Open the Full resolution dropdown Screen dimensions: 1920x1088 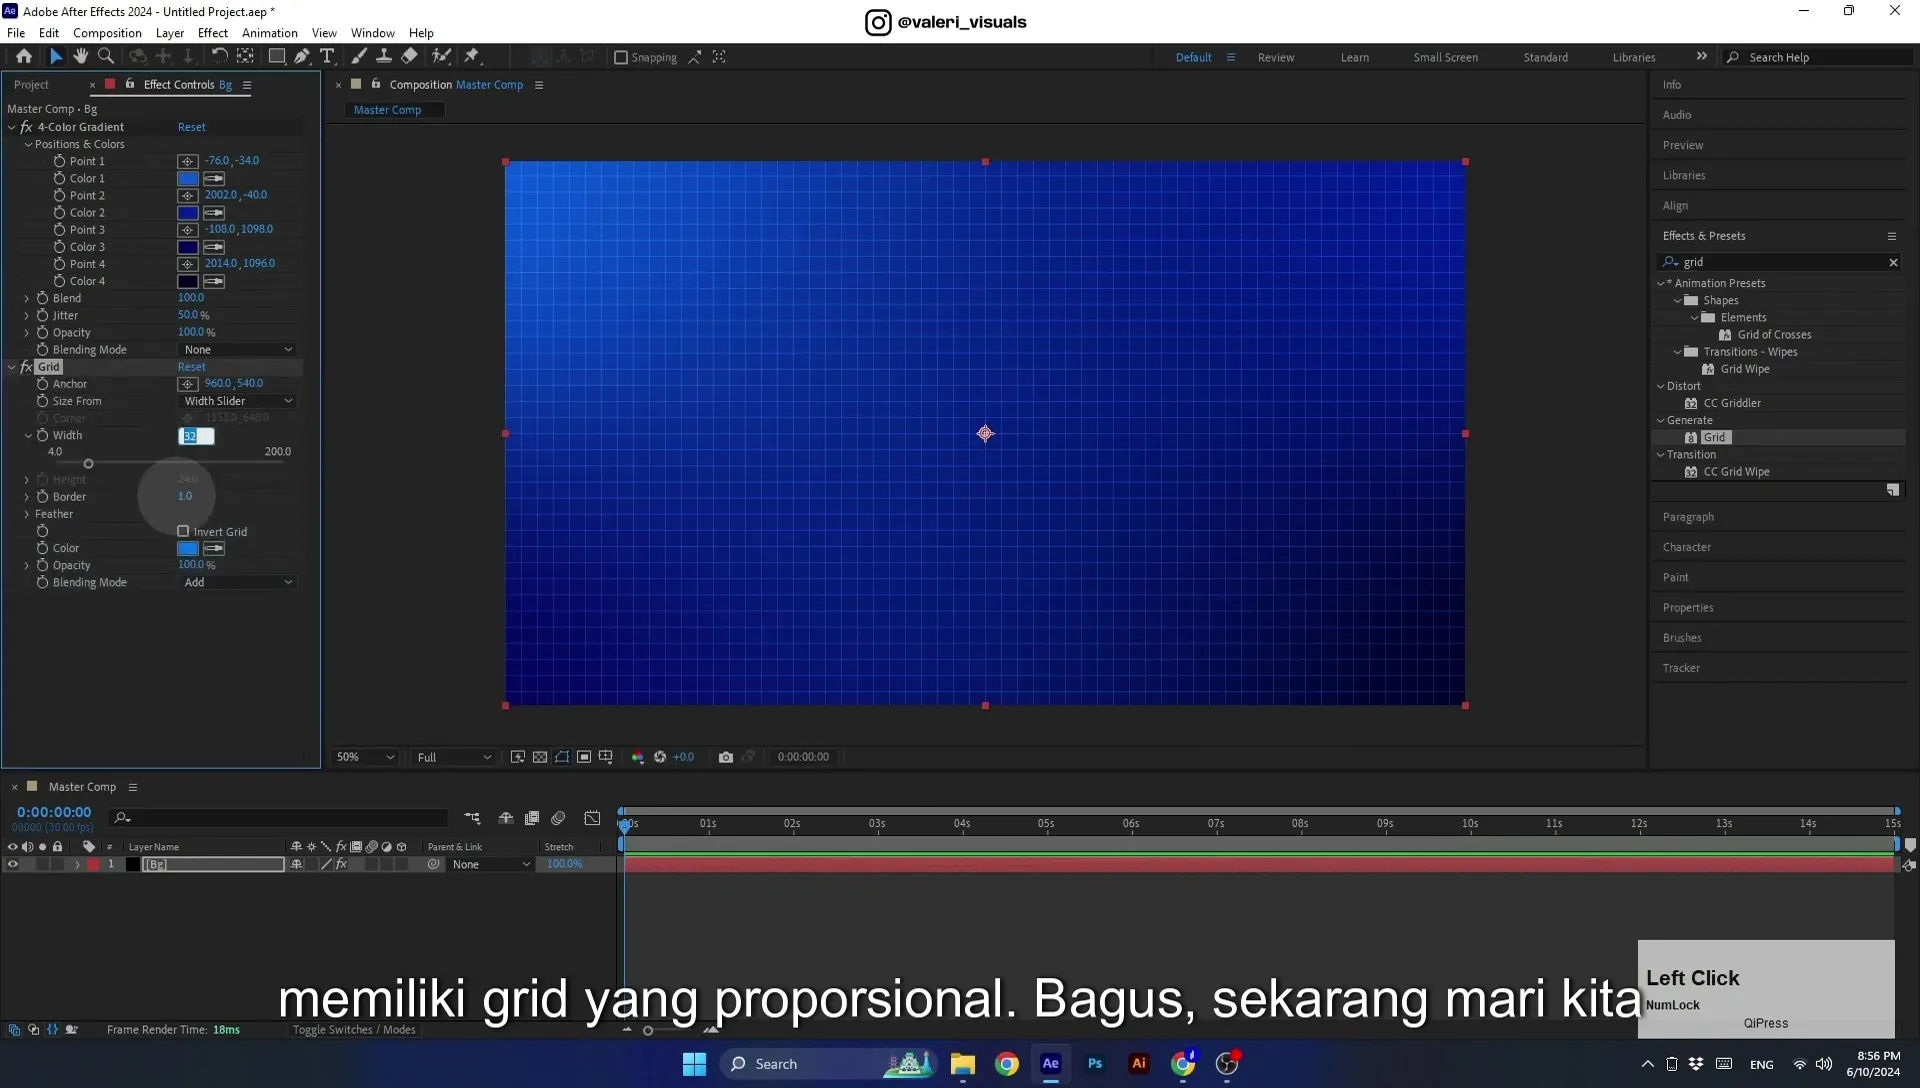(x=454, y=757)
